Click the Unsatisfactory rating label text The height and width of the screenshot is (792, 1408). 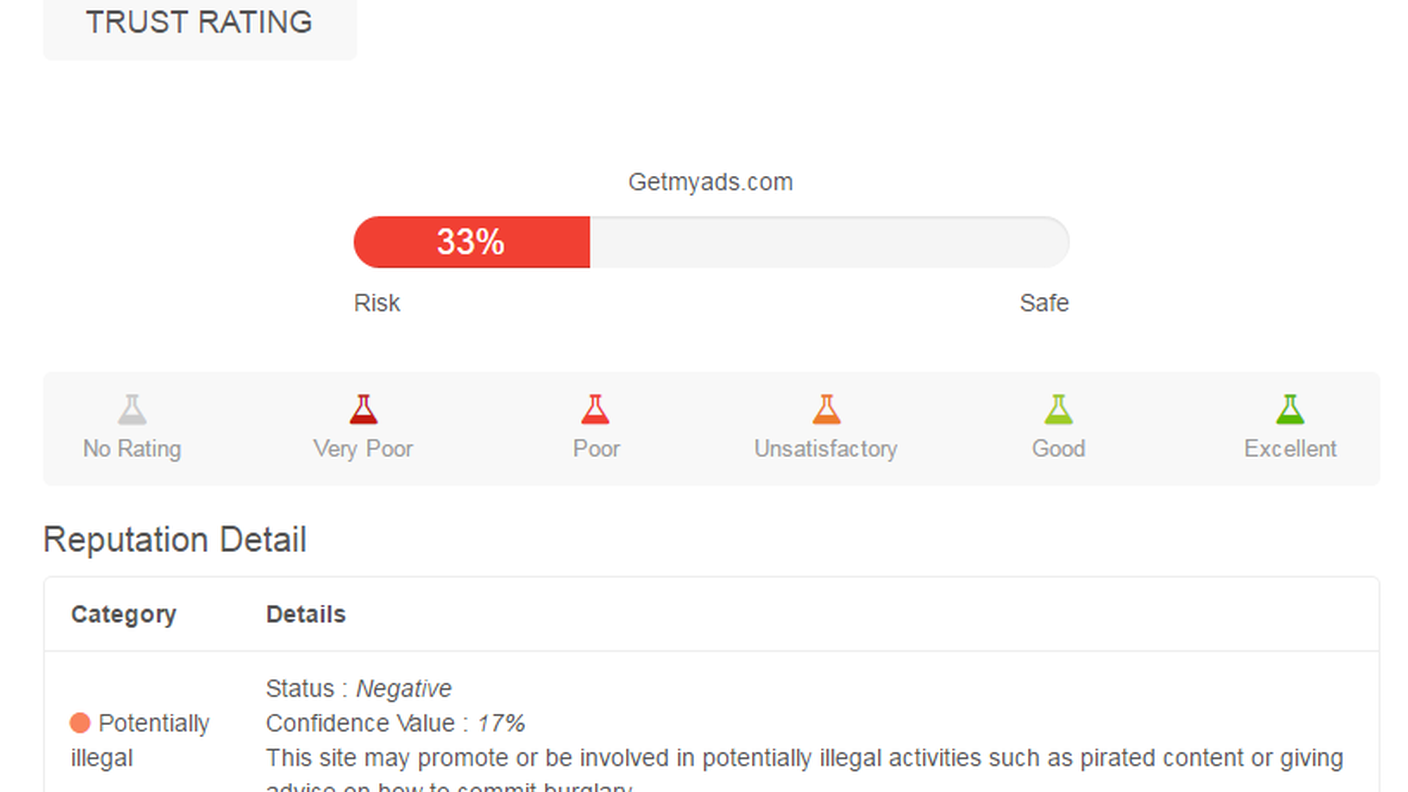(x=826, y=449)
